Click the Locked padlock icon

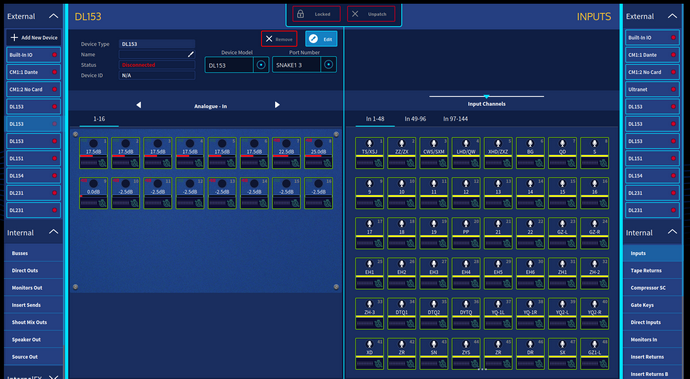pyautogui.click(x=301, y=14)
